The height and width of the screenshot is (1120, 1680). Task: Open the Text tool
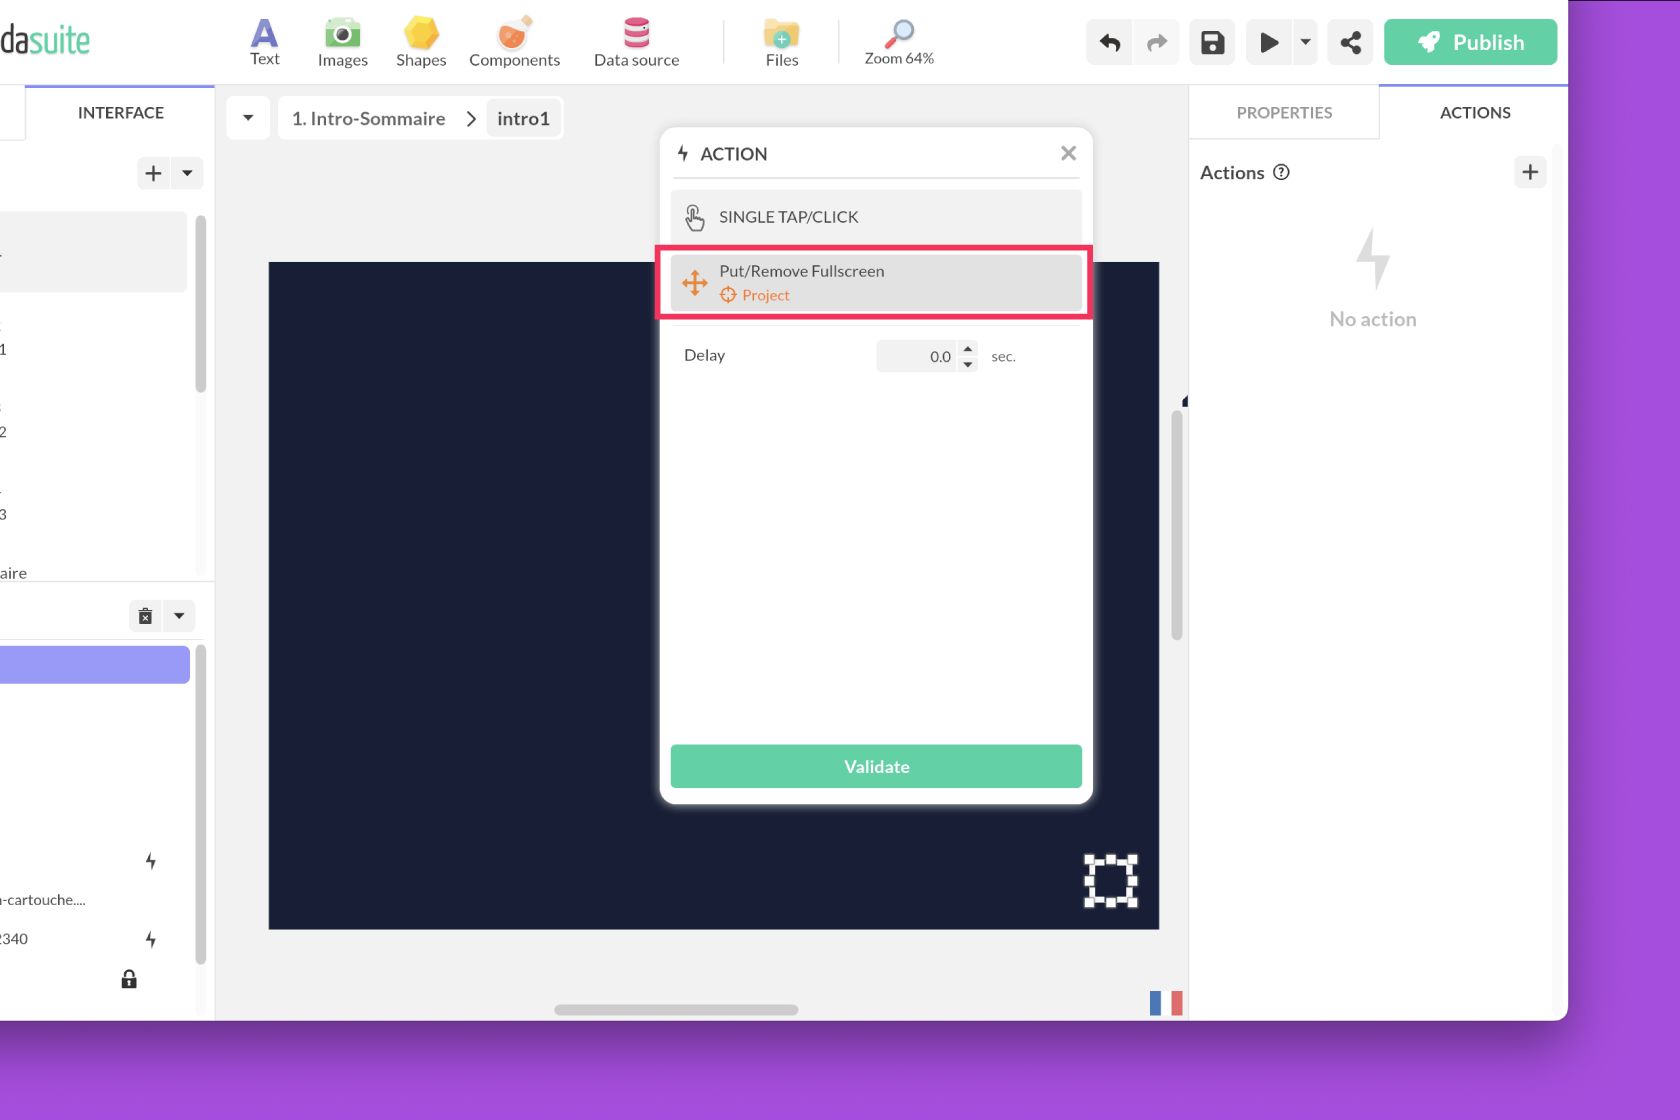point(264,42)
